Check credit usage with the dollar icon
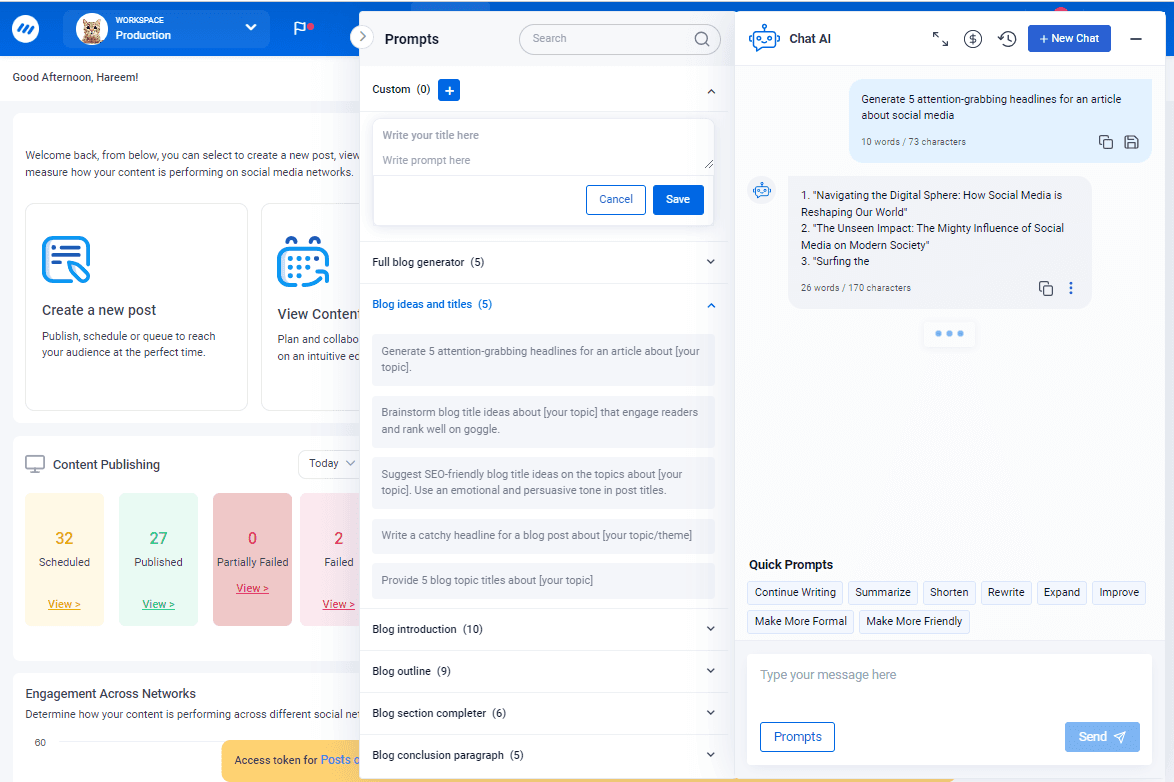The width and height of the screenshot is (1174, 782). 972,38
